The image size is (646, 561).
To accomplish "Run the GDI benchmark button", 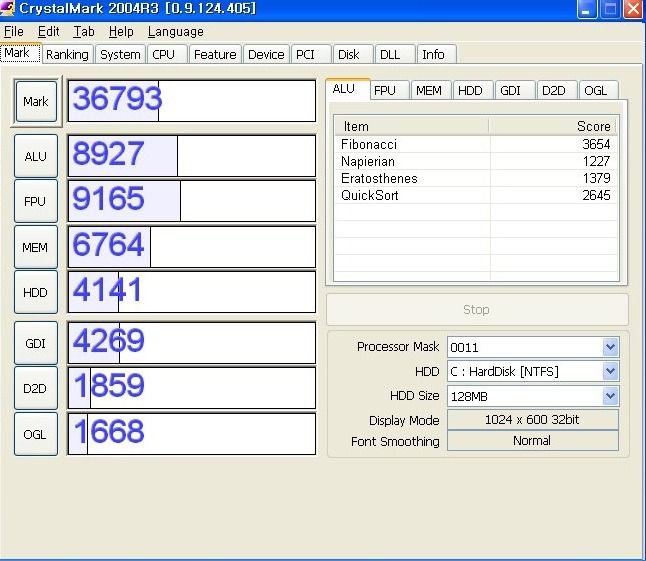I will pos(36,343).
